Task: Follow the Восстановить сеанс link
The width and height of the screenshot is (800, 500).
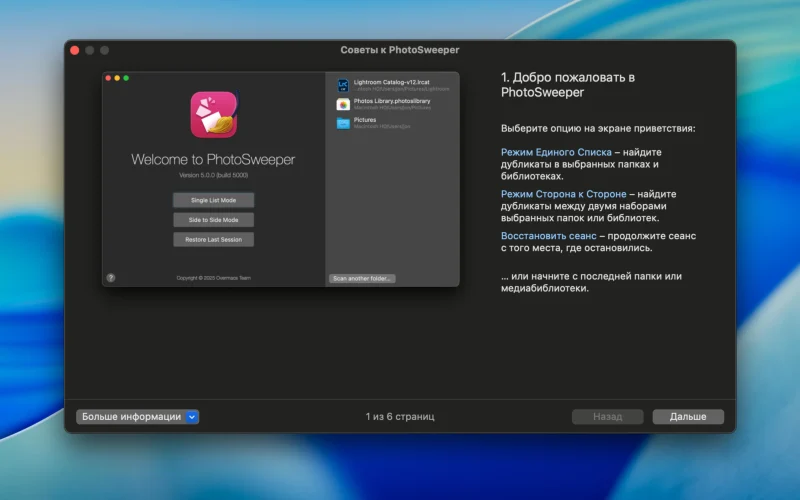Action: (x=548, y=236)
